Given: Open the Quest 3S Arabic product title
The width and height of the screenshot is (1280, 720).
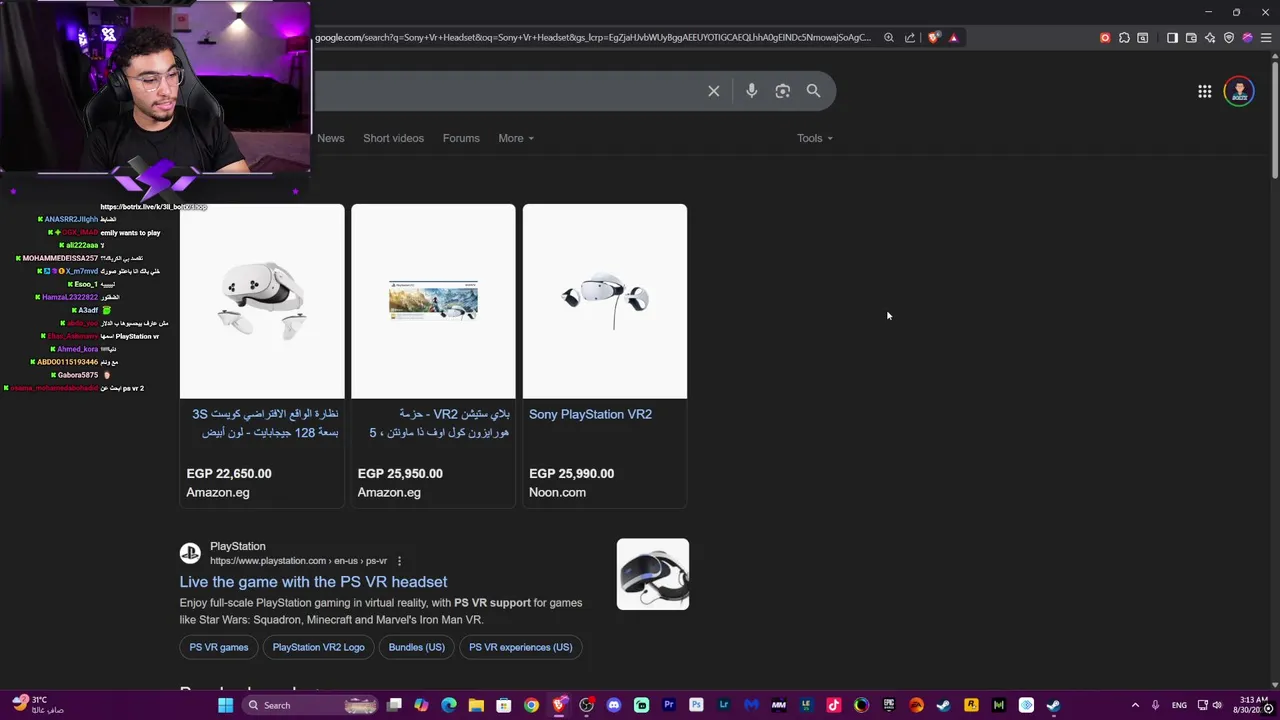Looking at the screenshot, I should click(x=265, y=423).
